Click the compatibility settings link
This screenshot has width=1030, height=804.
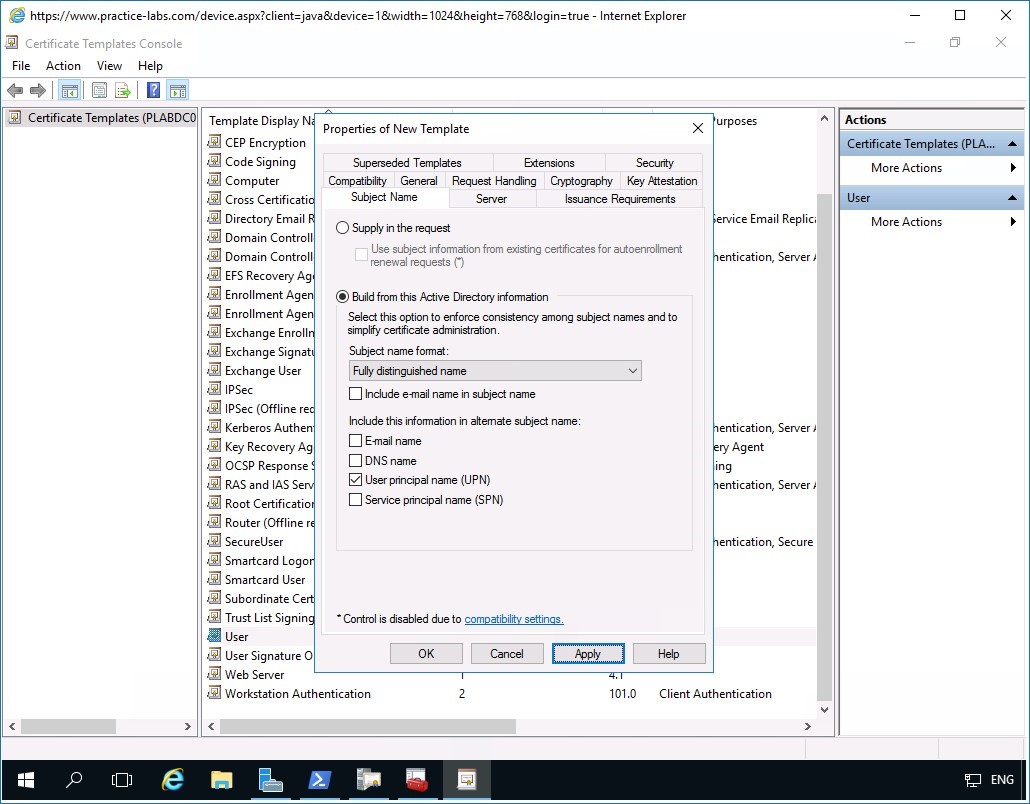[514, 619]
